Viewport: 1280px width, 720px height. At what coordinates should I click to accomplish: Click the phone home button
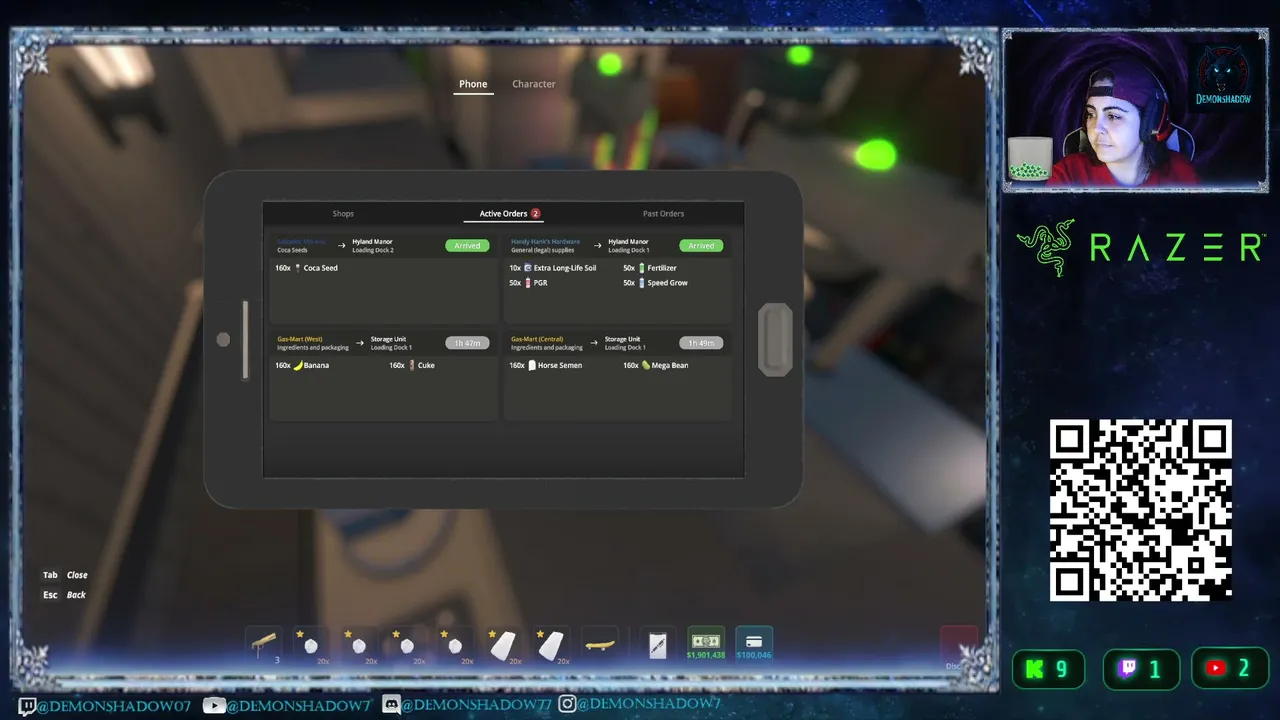tap(775, 340)
